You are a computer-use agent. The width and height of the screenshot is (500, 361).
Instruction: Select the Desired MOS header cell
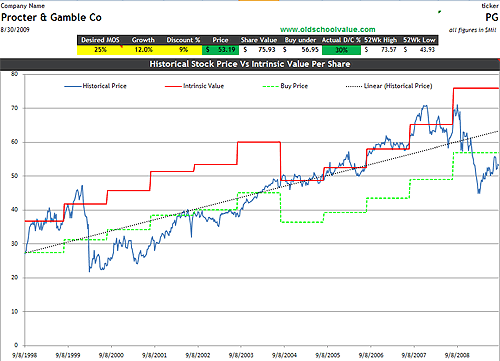(100, 40)
